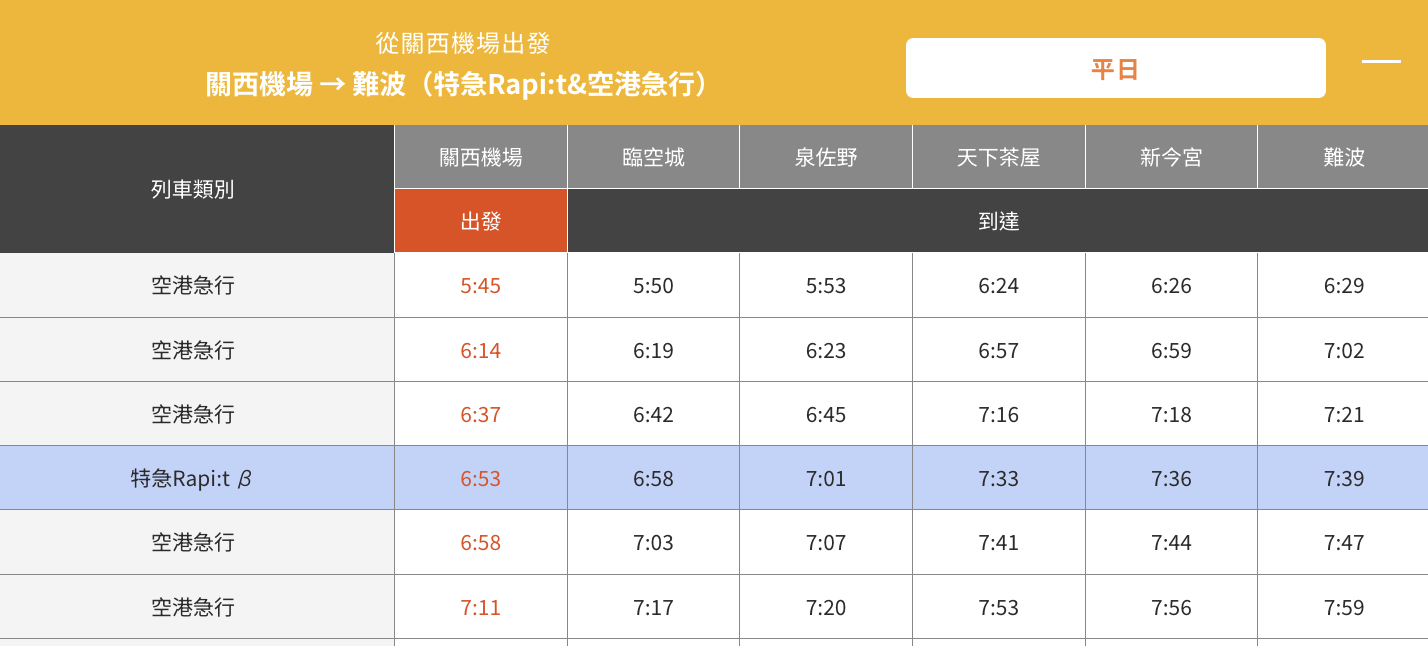Select the 關西機場 station column header

coord(481,156)
